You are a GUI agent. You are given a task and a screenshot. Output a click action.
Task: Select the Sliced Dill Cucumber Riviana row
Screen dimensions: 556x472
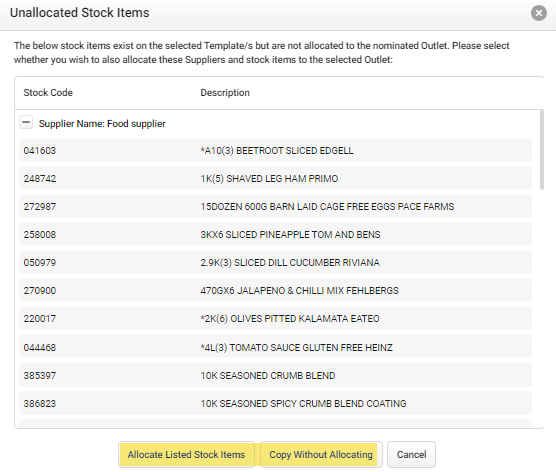click(275, 262)
